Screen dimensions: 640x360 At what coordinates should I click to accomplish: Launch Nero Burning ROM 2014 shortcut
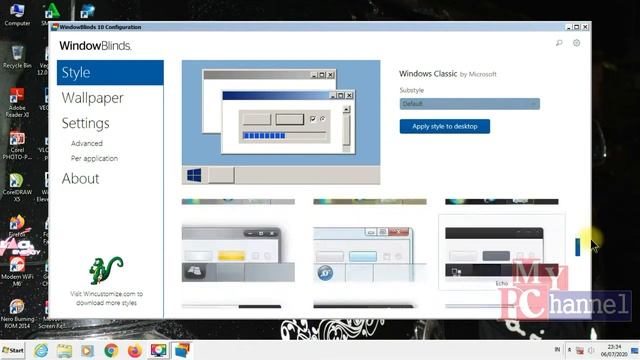coord(17,313)
